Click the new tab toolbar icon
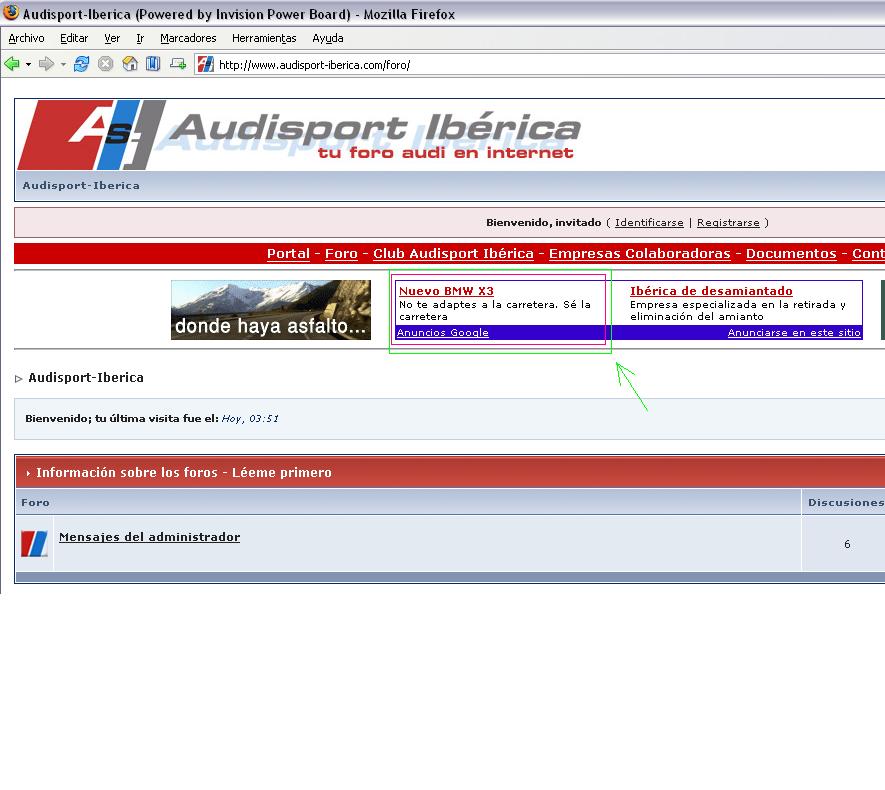The height and width of the screenshot is (790, 885). point(178,63)
